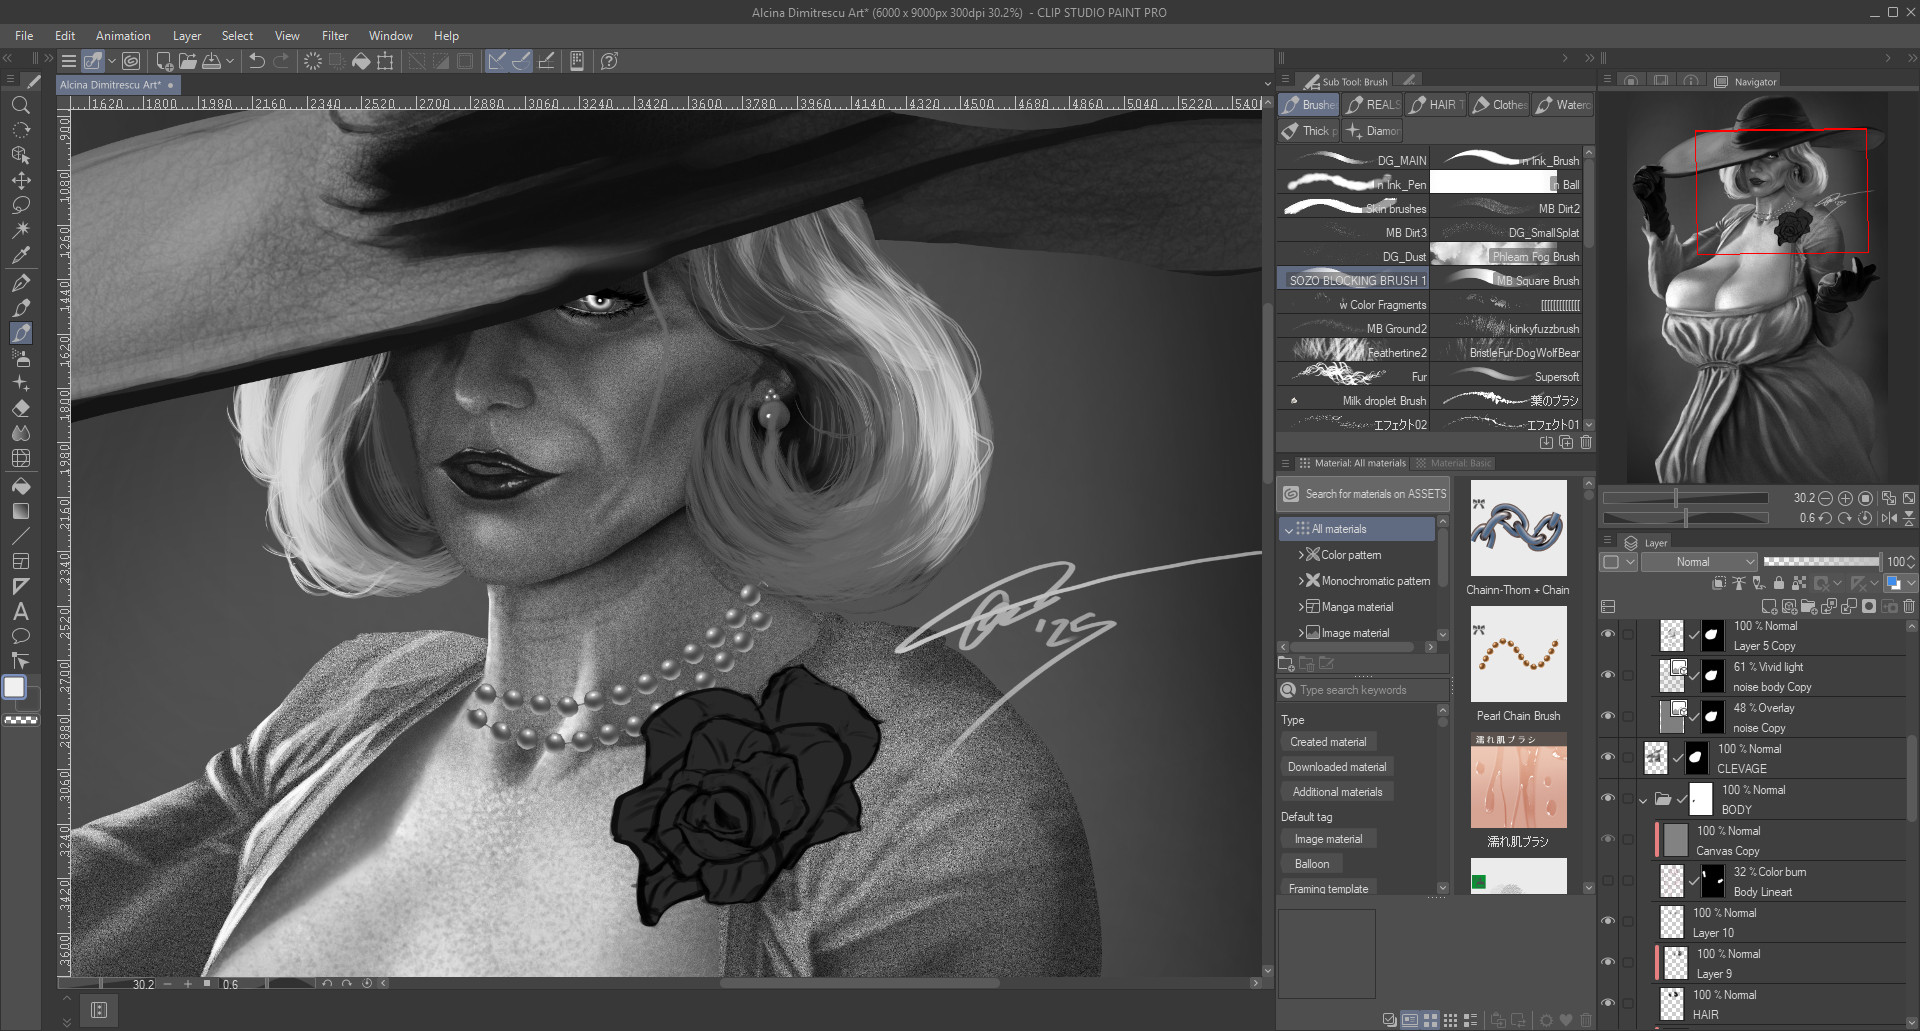This screenshot has width=1920, height=1031.
Task: Select the Balloon tool
Action: pyautogui.click(x=20, y=636)
